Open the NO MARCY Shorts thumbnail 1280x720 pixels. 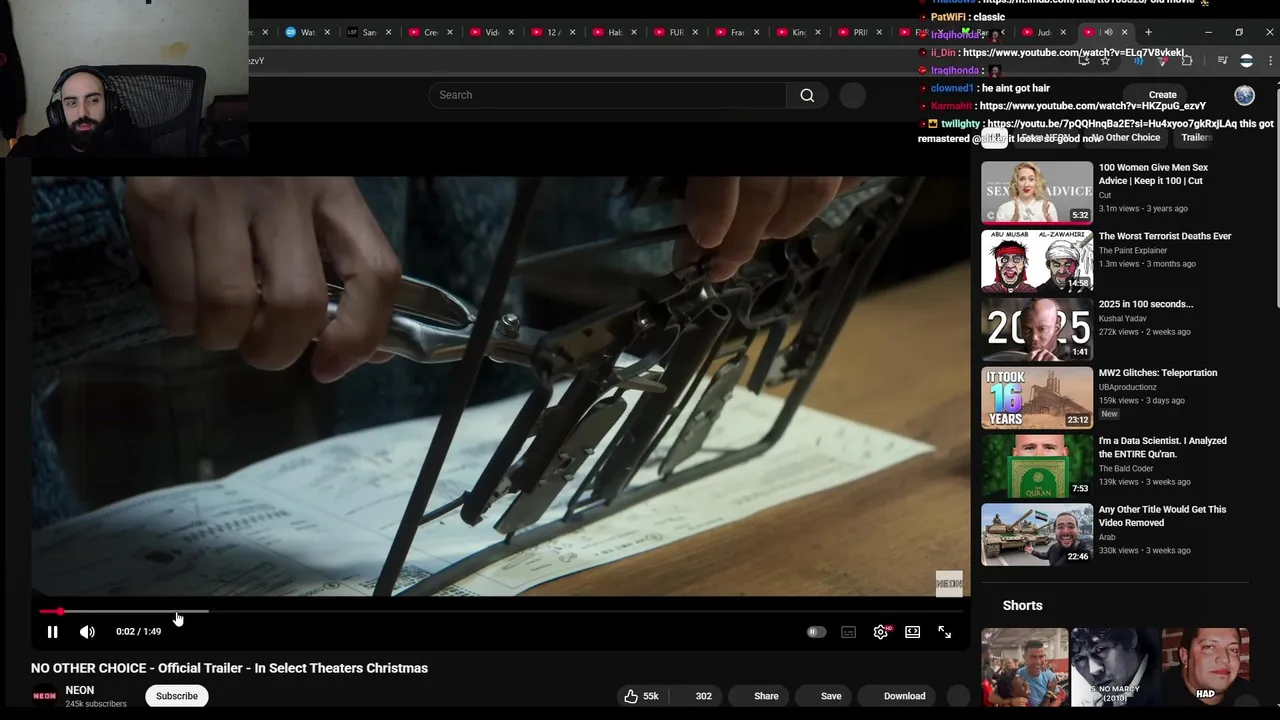(1115, 667)
